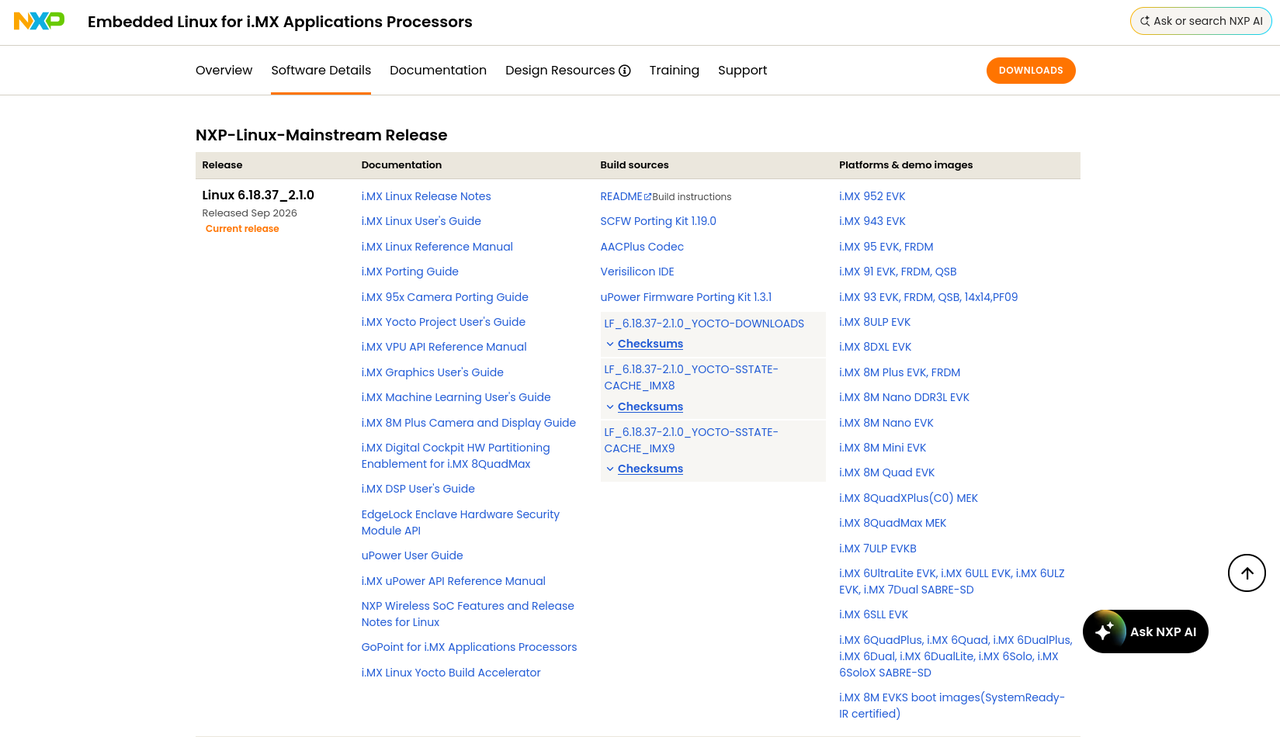Open i.MX Linux Release Notes
Viewport: 1280px width, 737px height.
[426, 196]
